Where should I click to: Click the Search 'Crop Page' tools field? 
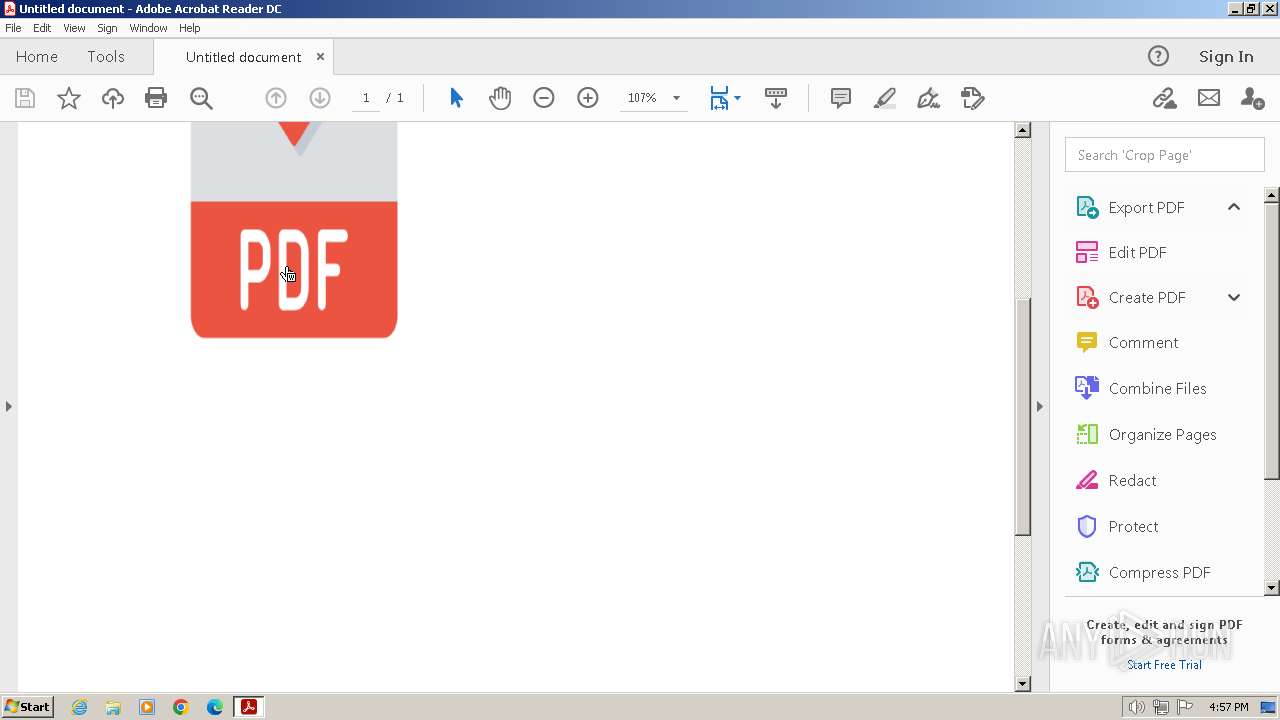(x=1164, y=155)
